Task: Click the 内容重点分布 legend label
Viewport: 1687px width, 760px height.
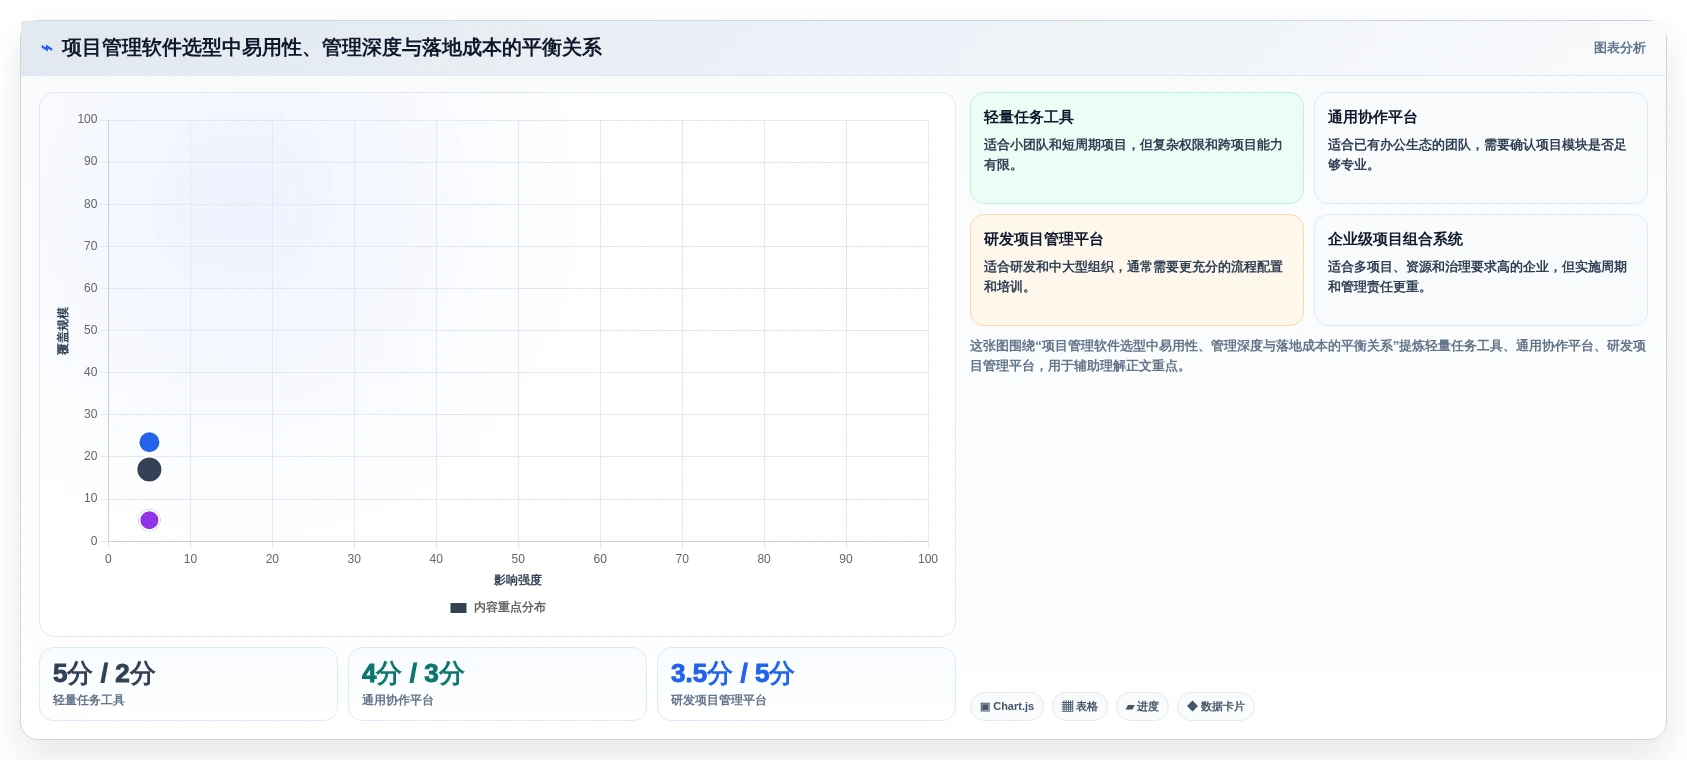Action: pos(509,607)
